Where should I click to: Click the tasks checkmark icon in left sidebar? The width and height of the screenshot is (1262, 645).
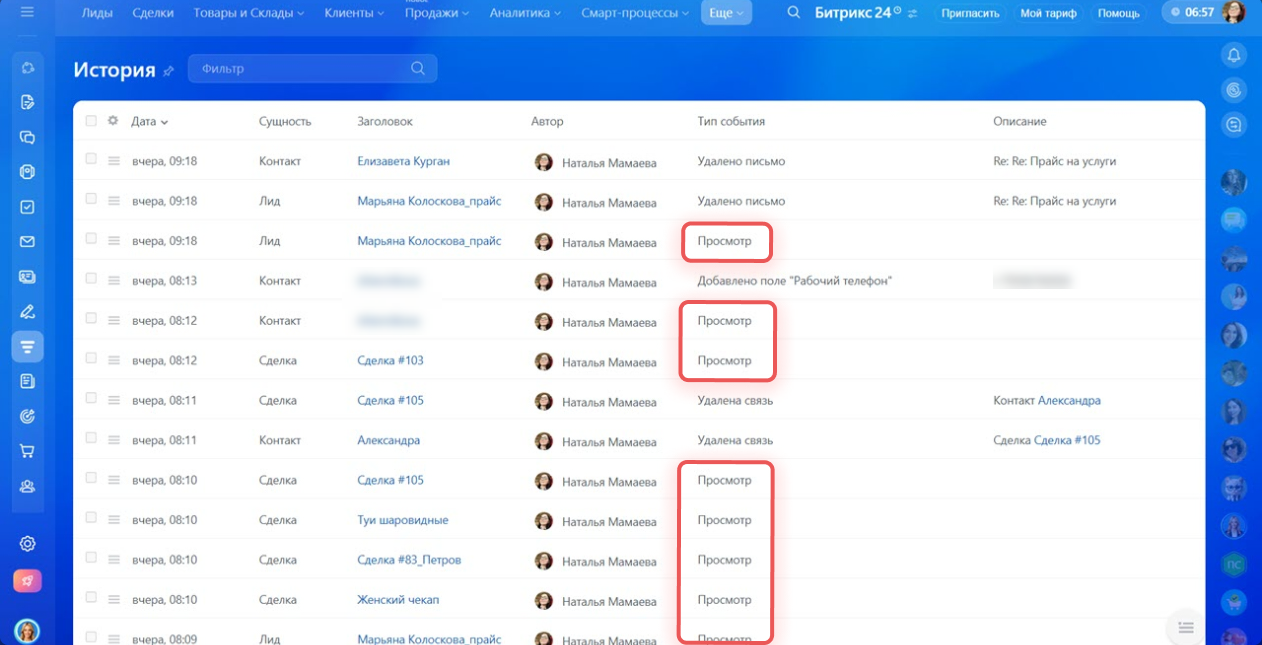28,207
